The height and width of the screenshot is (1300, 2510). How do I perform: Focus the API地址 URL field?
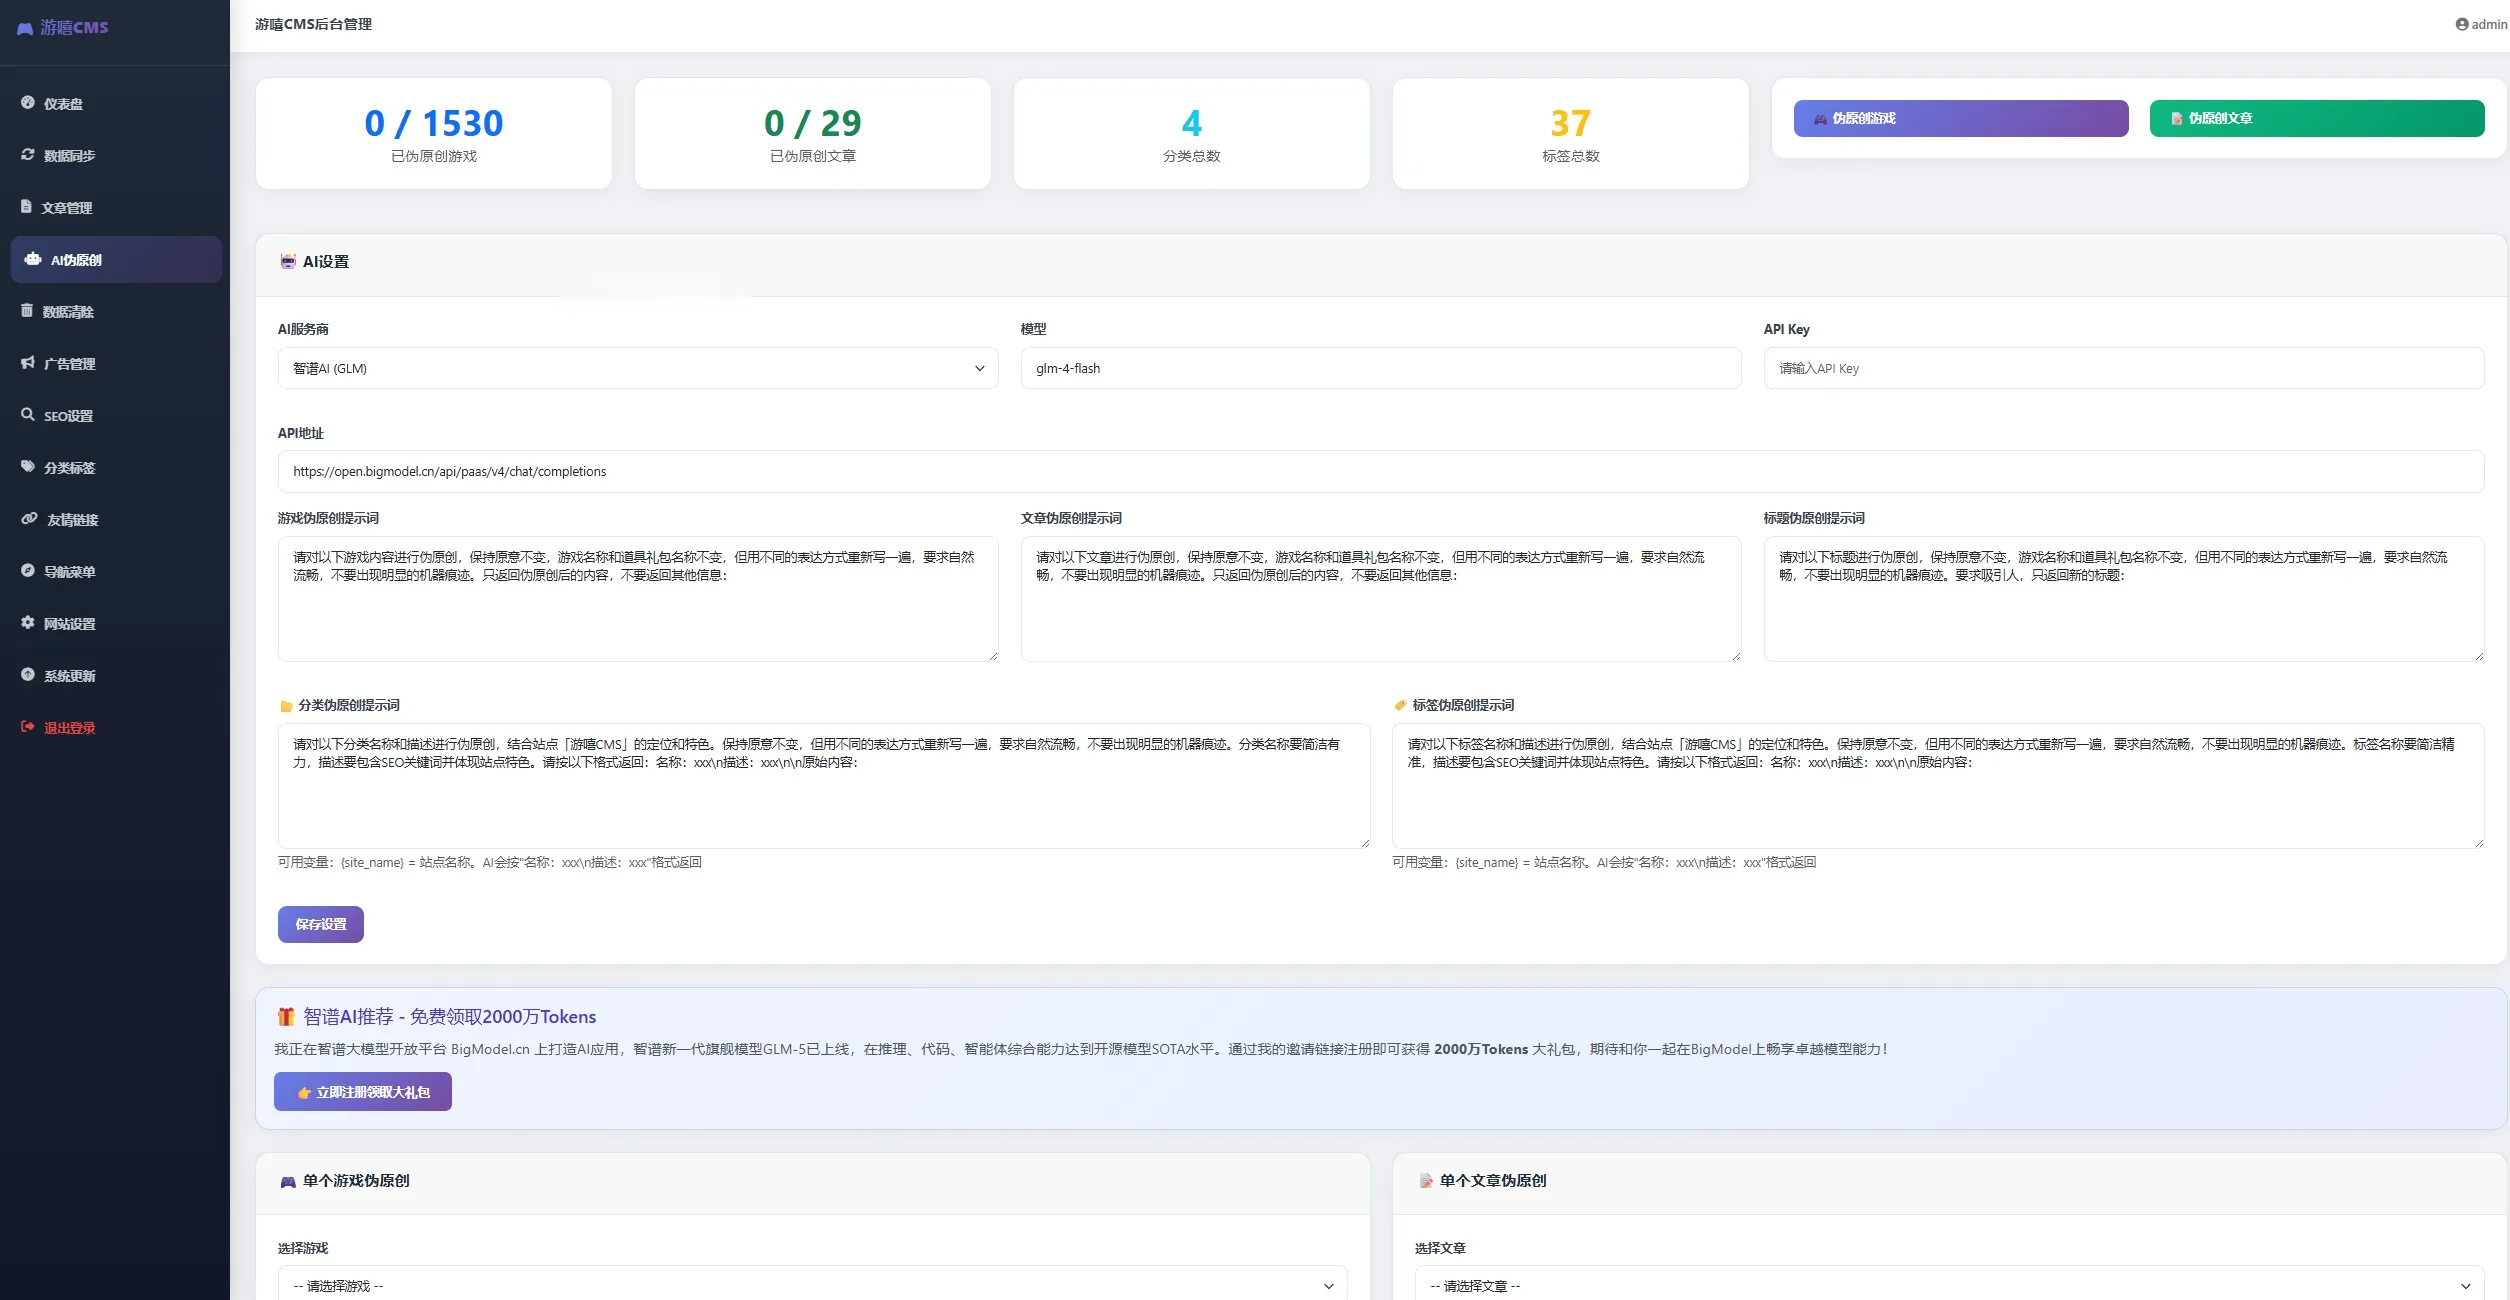point(1380,471)
